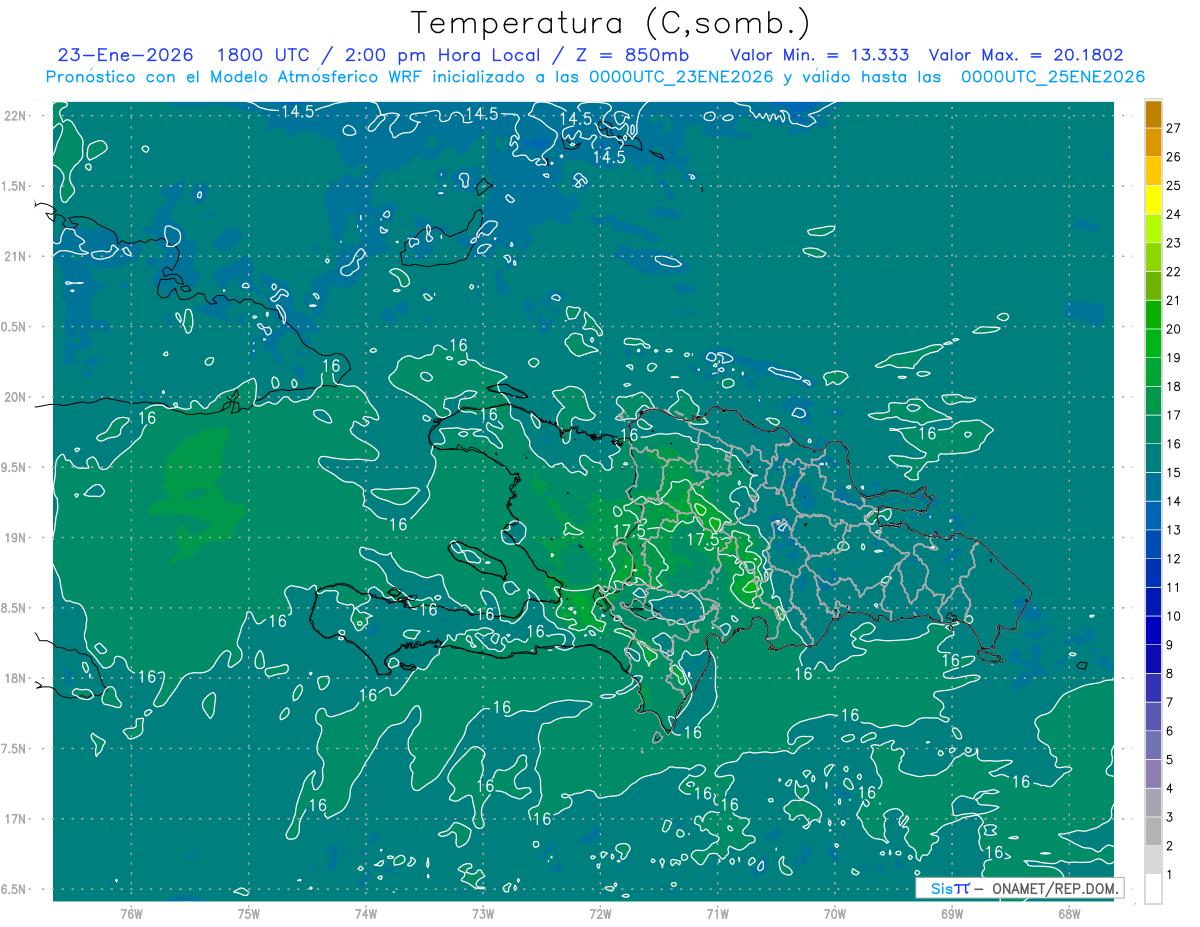Click the '69W' longitude axis label
This screenshot has height=927, width=1200.
pyautogui.click(x=952, y=914)
